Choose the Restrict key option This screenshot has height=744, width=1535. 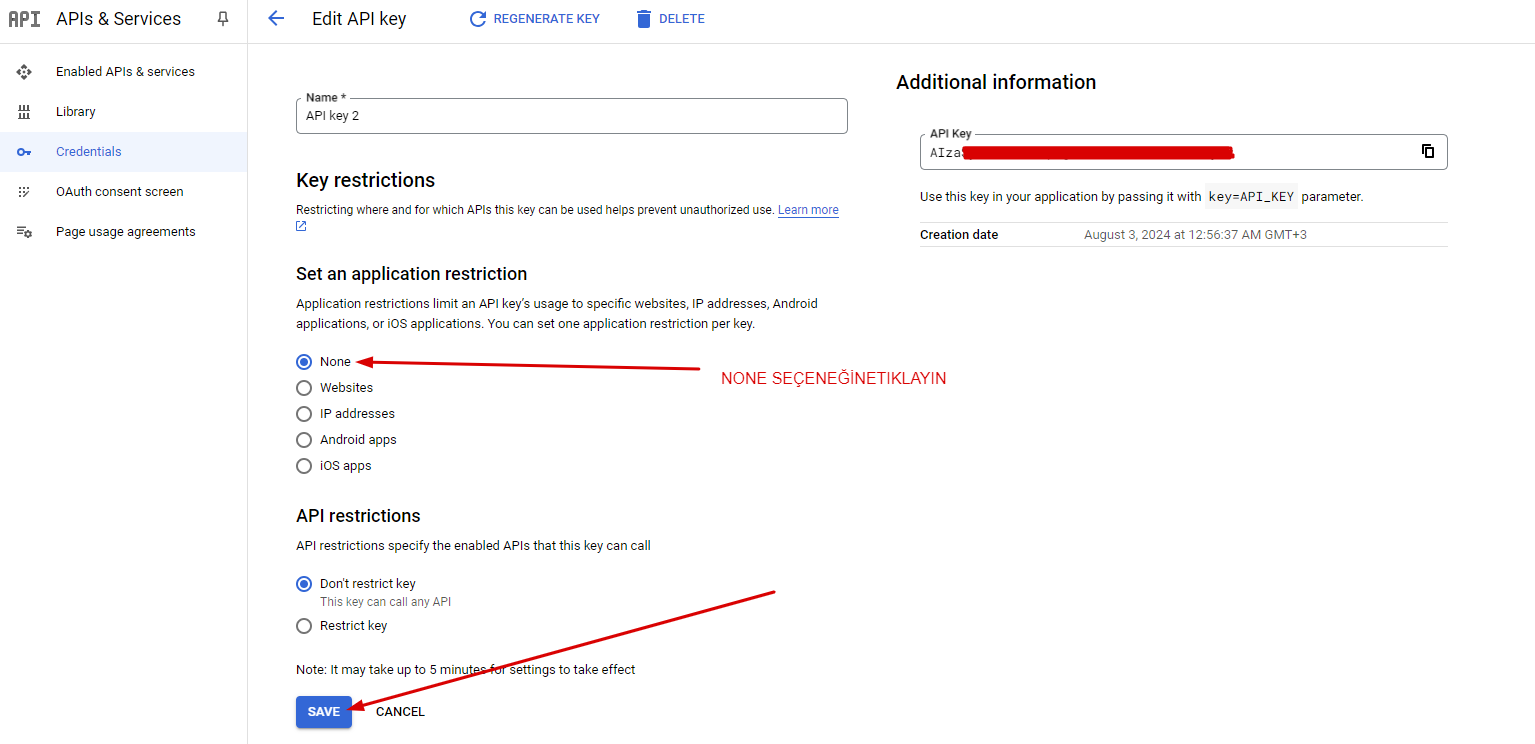tap(304, 626)
